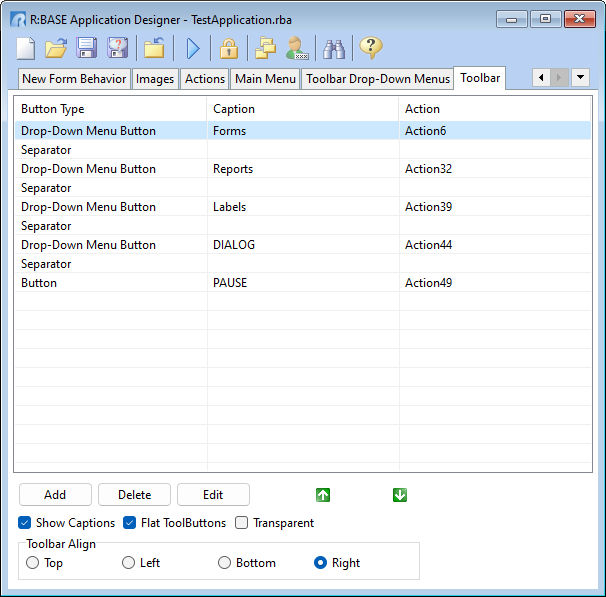Image resolution: width=606 pixels, height=597 pixels.
Task: Move selected item down with green arrow
Action: coord(400,495)
